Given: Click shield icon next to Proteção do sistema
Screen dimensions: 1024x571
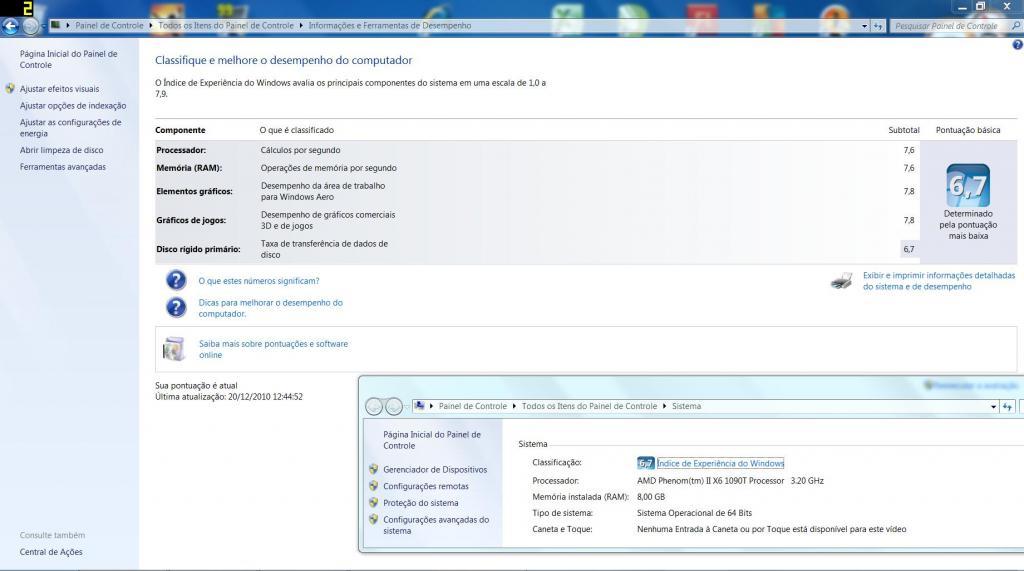Looking at the screenshot, I should coord(374,503).
